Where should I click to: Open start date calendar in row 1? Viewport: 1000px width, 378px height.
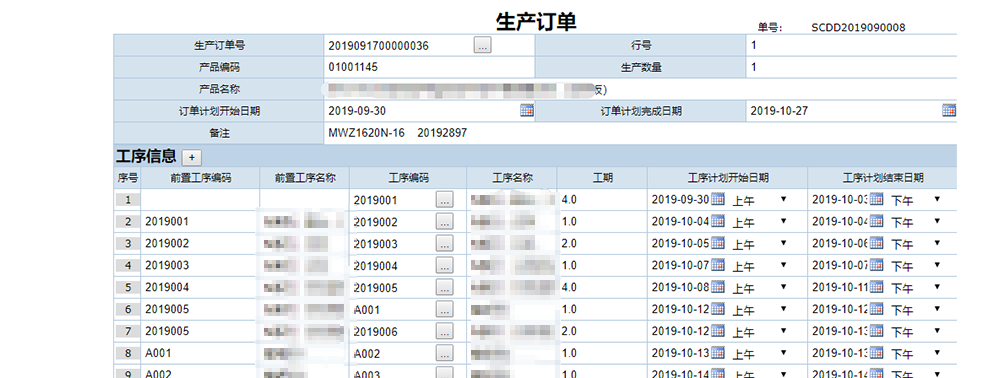717,200
